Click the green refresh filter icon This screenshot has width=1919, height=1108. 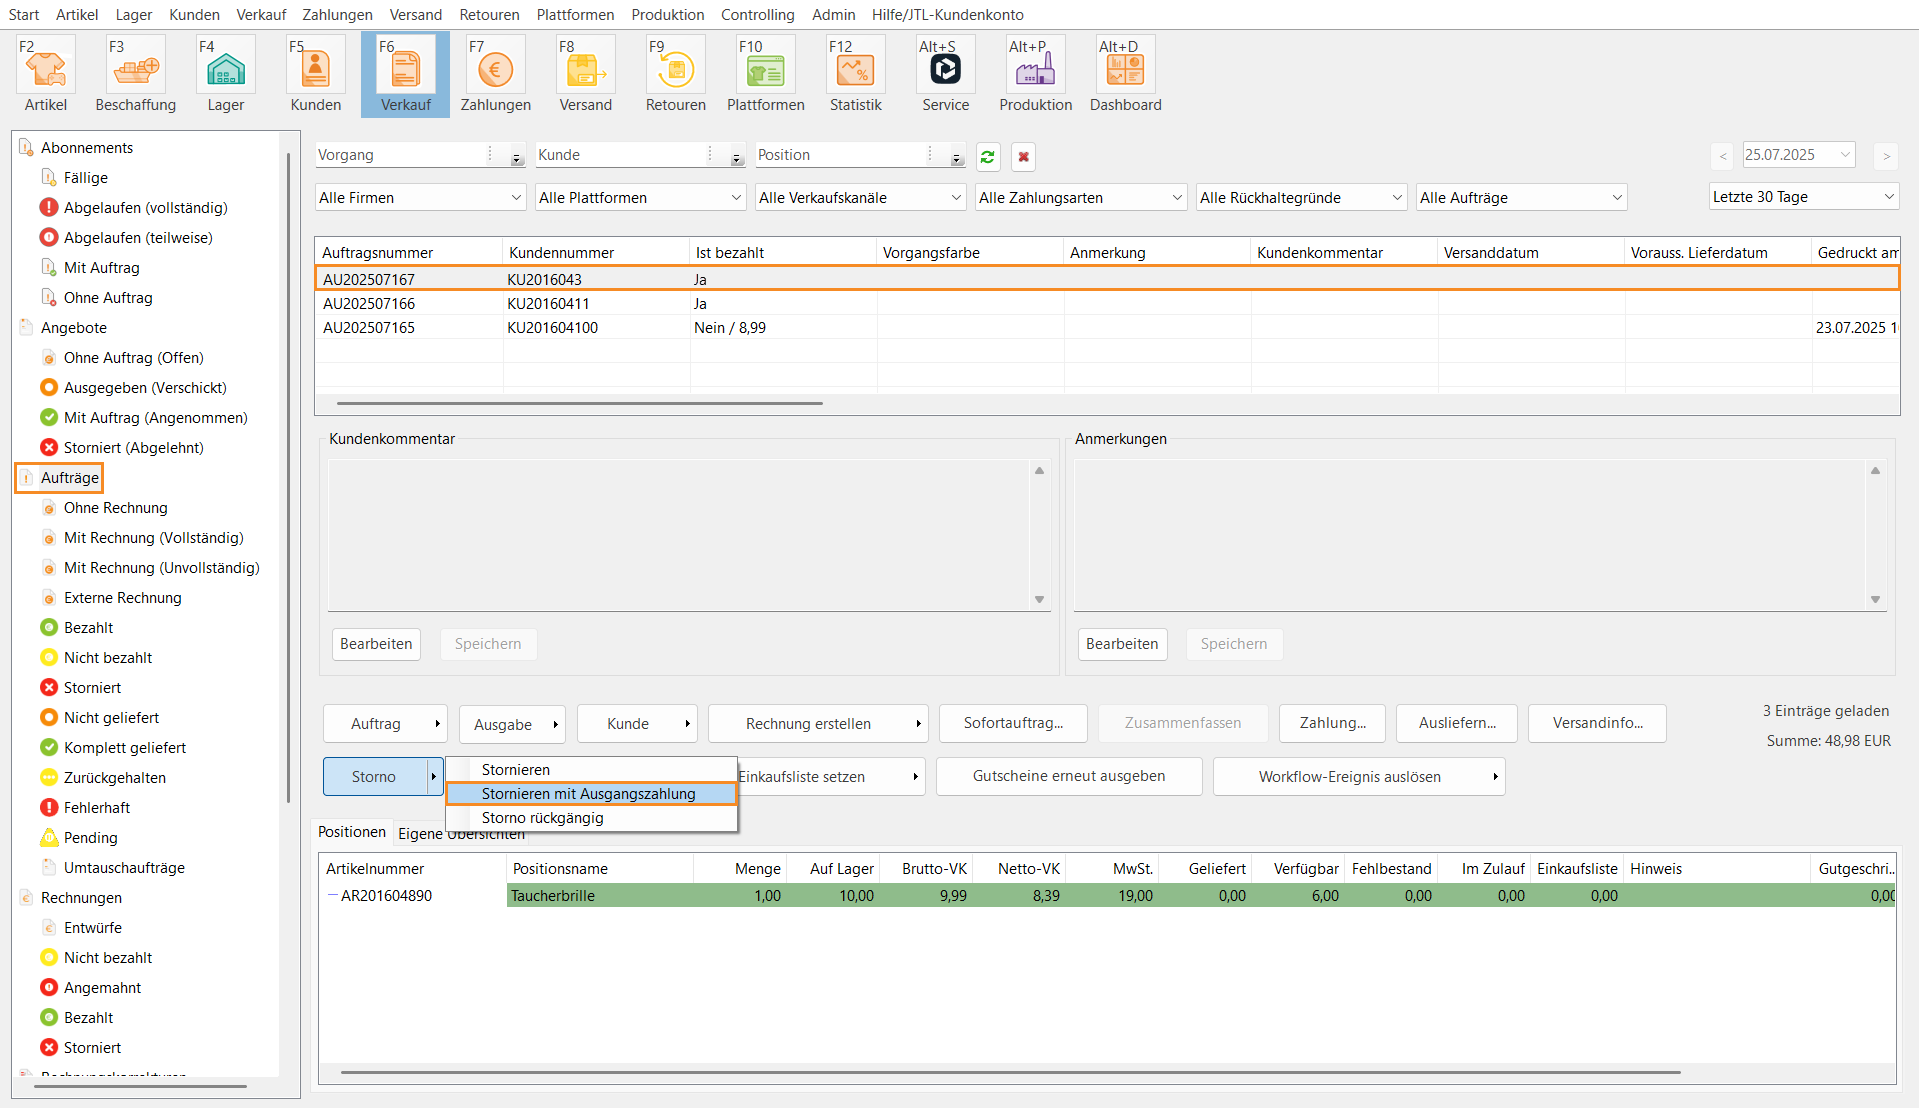coord(987,157)
